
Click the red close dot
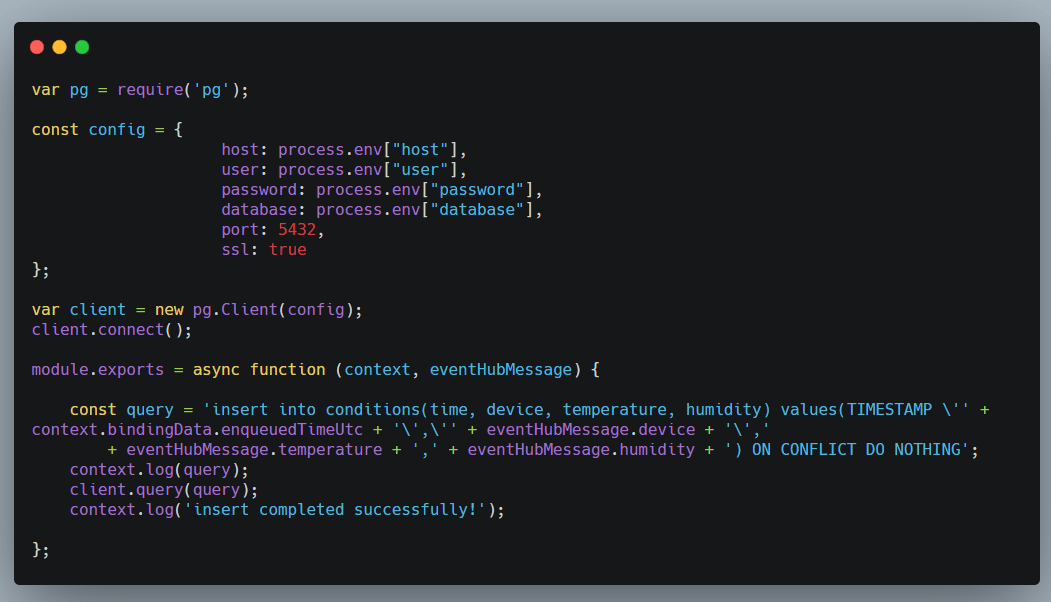point(37,47)
